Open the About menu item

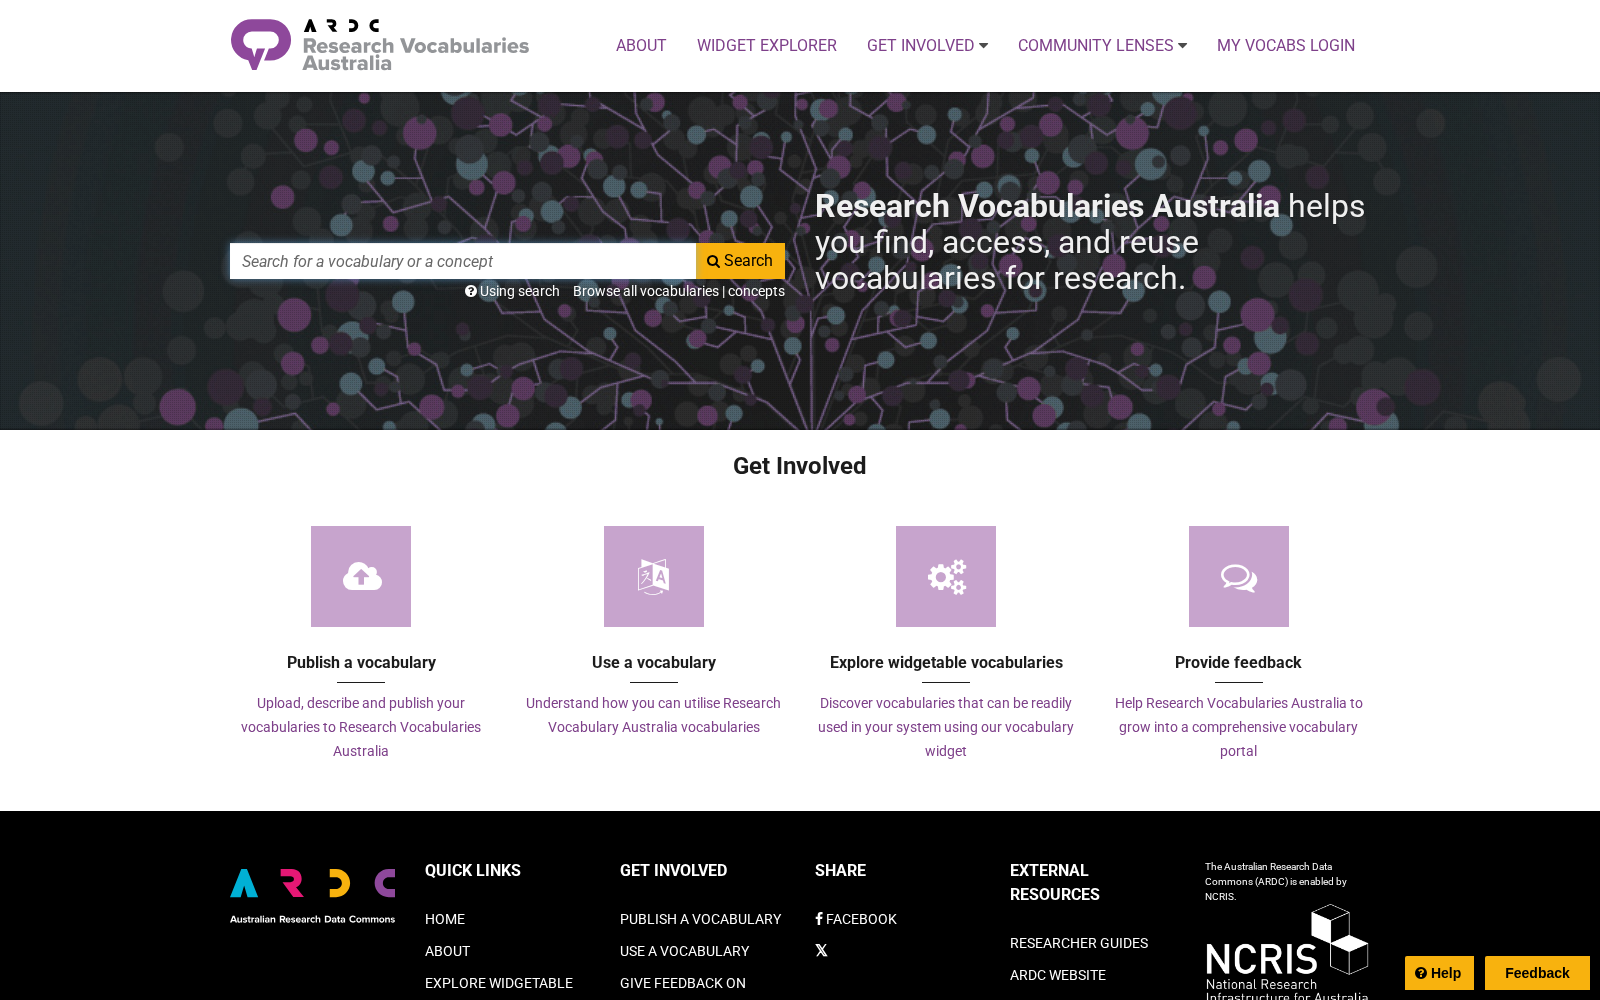pos(641,45)
